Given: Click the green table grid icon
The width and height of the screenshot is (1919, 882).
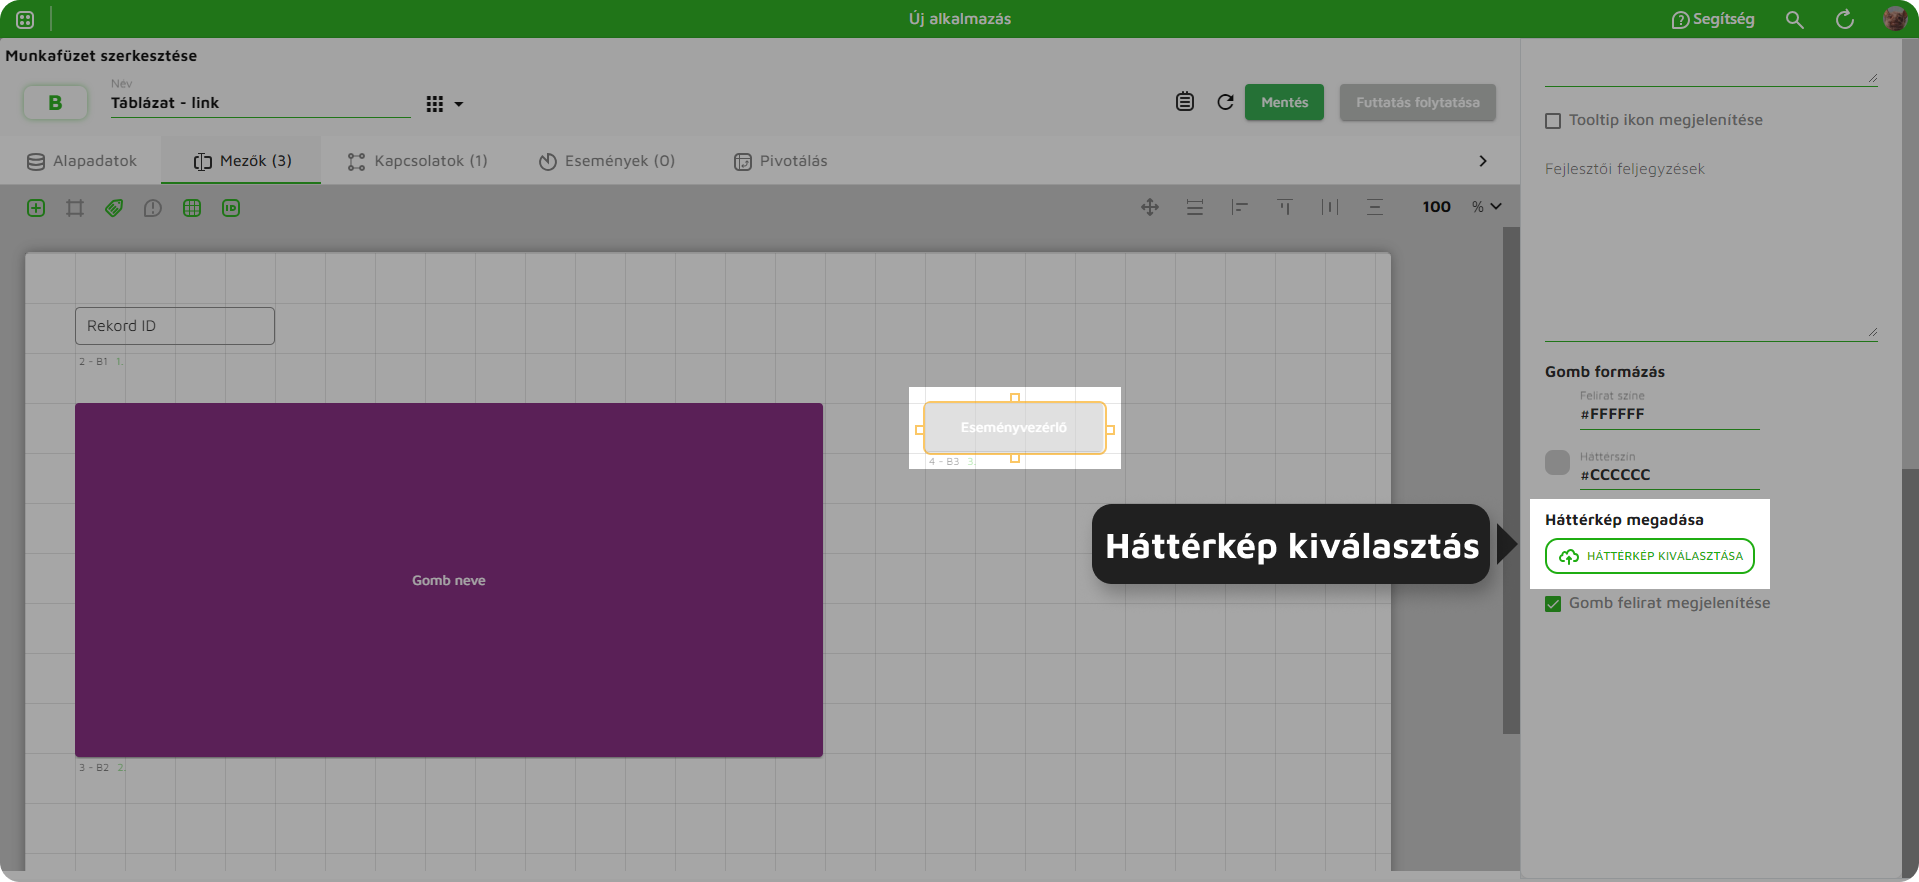Looking at the screenshot, I should coord(192,208).
